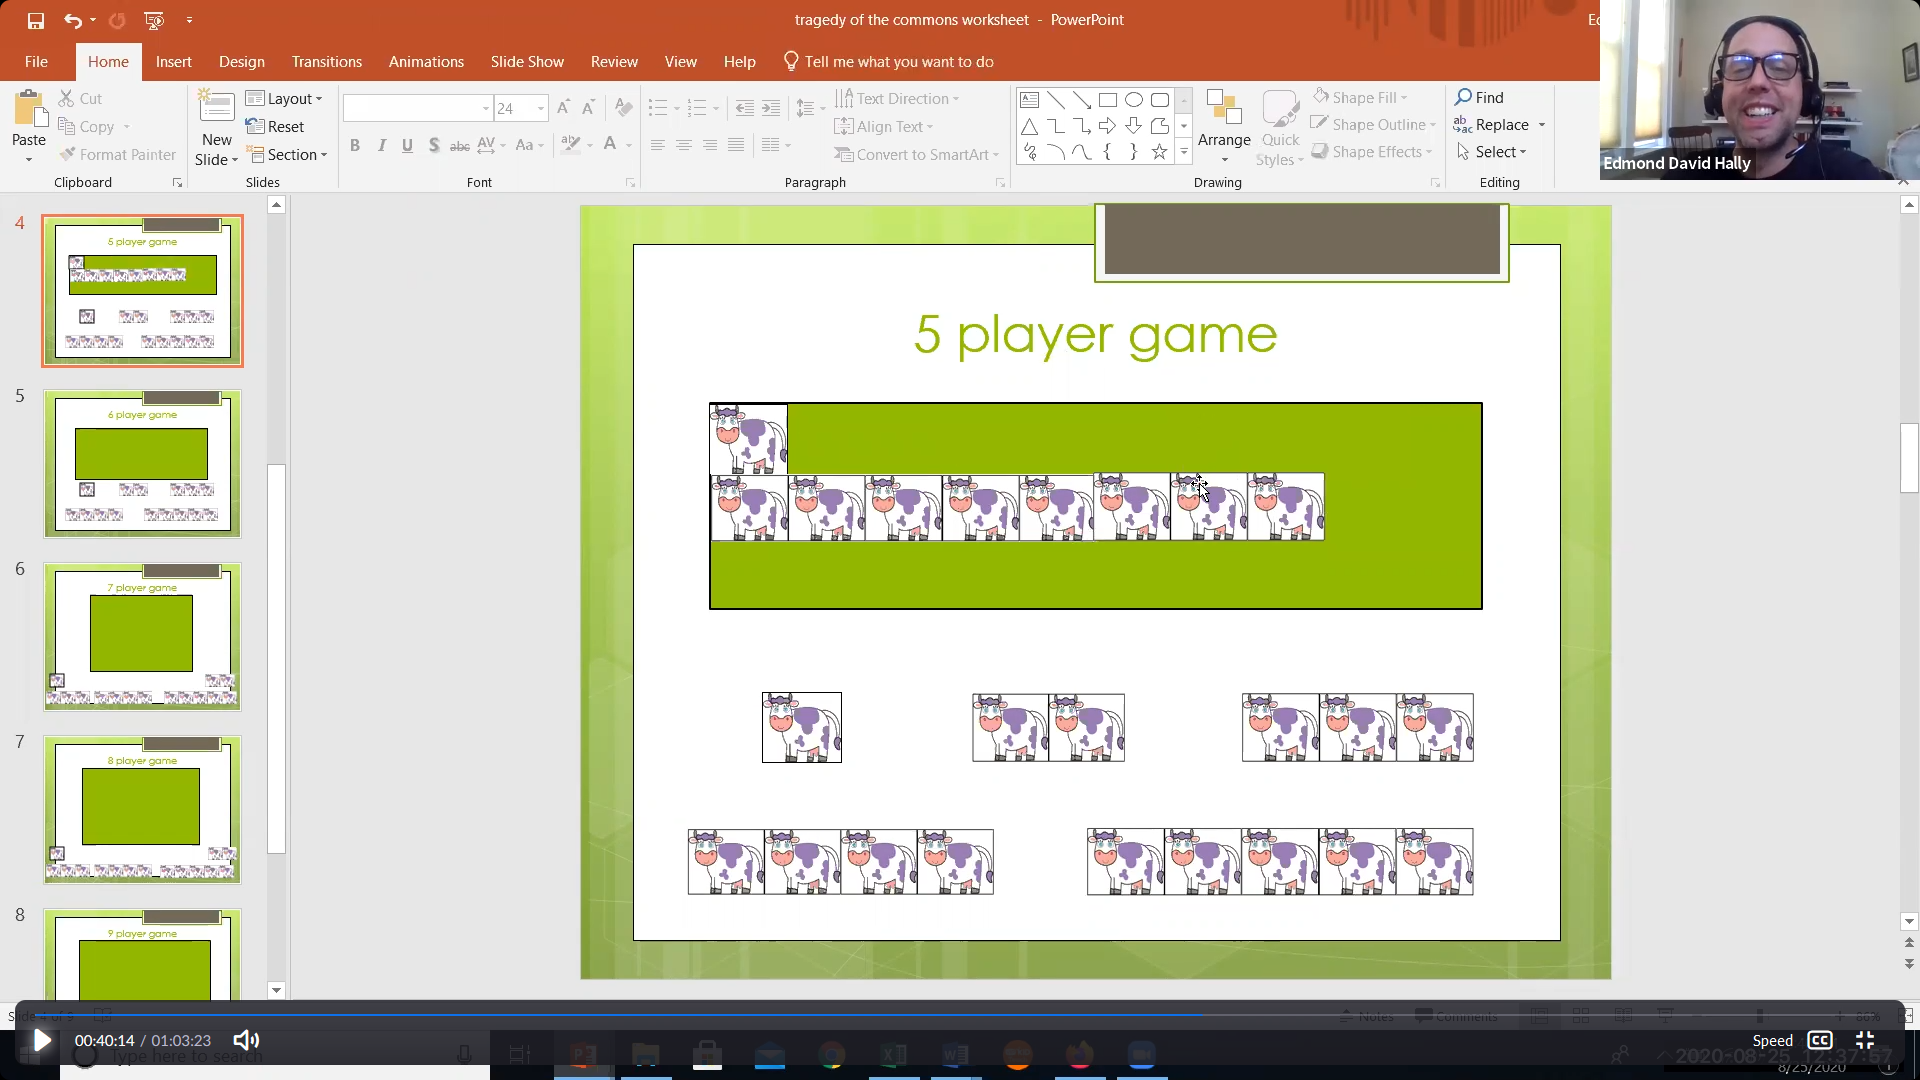Open Quick Styles gallery
The image size is (1920, 1080).
pyautogui.click(x=1280, y=127)
